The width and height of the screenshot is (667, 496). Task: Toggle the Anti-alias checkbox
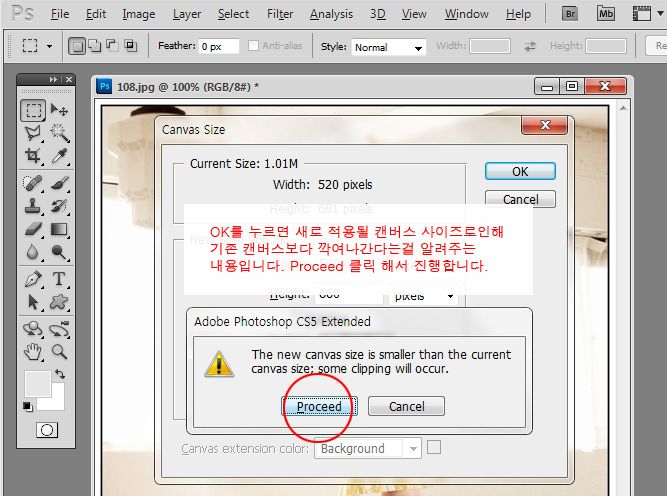click(253, 46)
